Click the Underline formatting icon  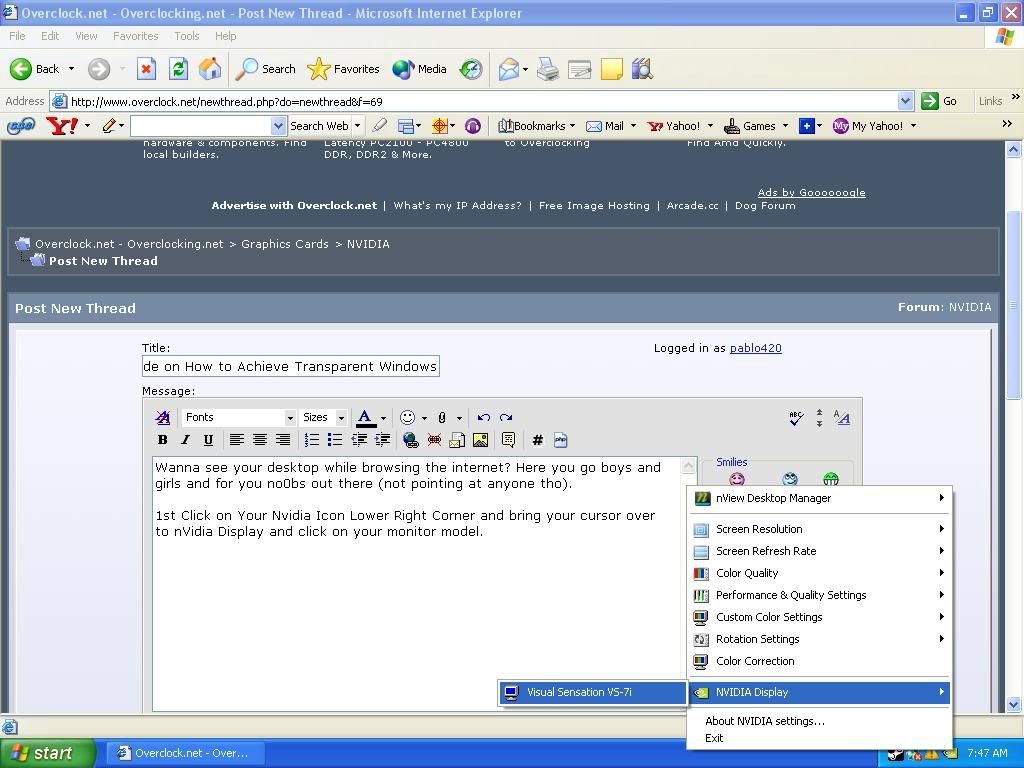[208, 440]
